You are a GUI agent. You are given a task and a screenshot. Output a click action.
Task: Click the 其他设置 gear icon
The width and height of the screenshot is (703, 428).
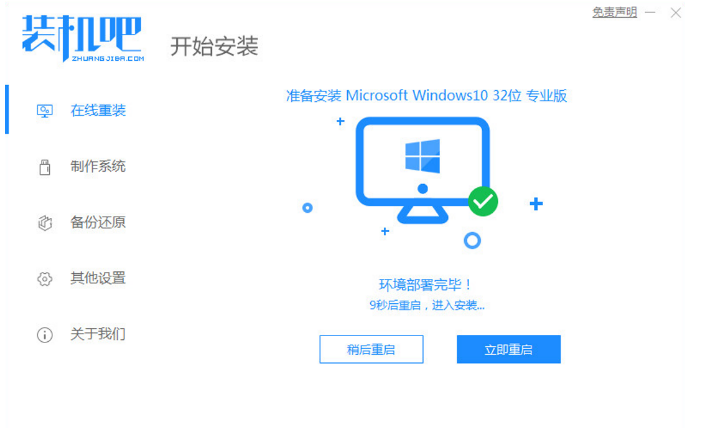(45, 279)
